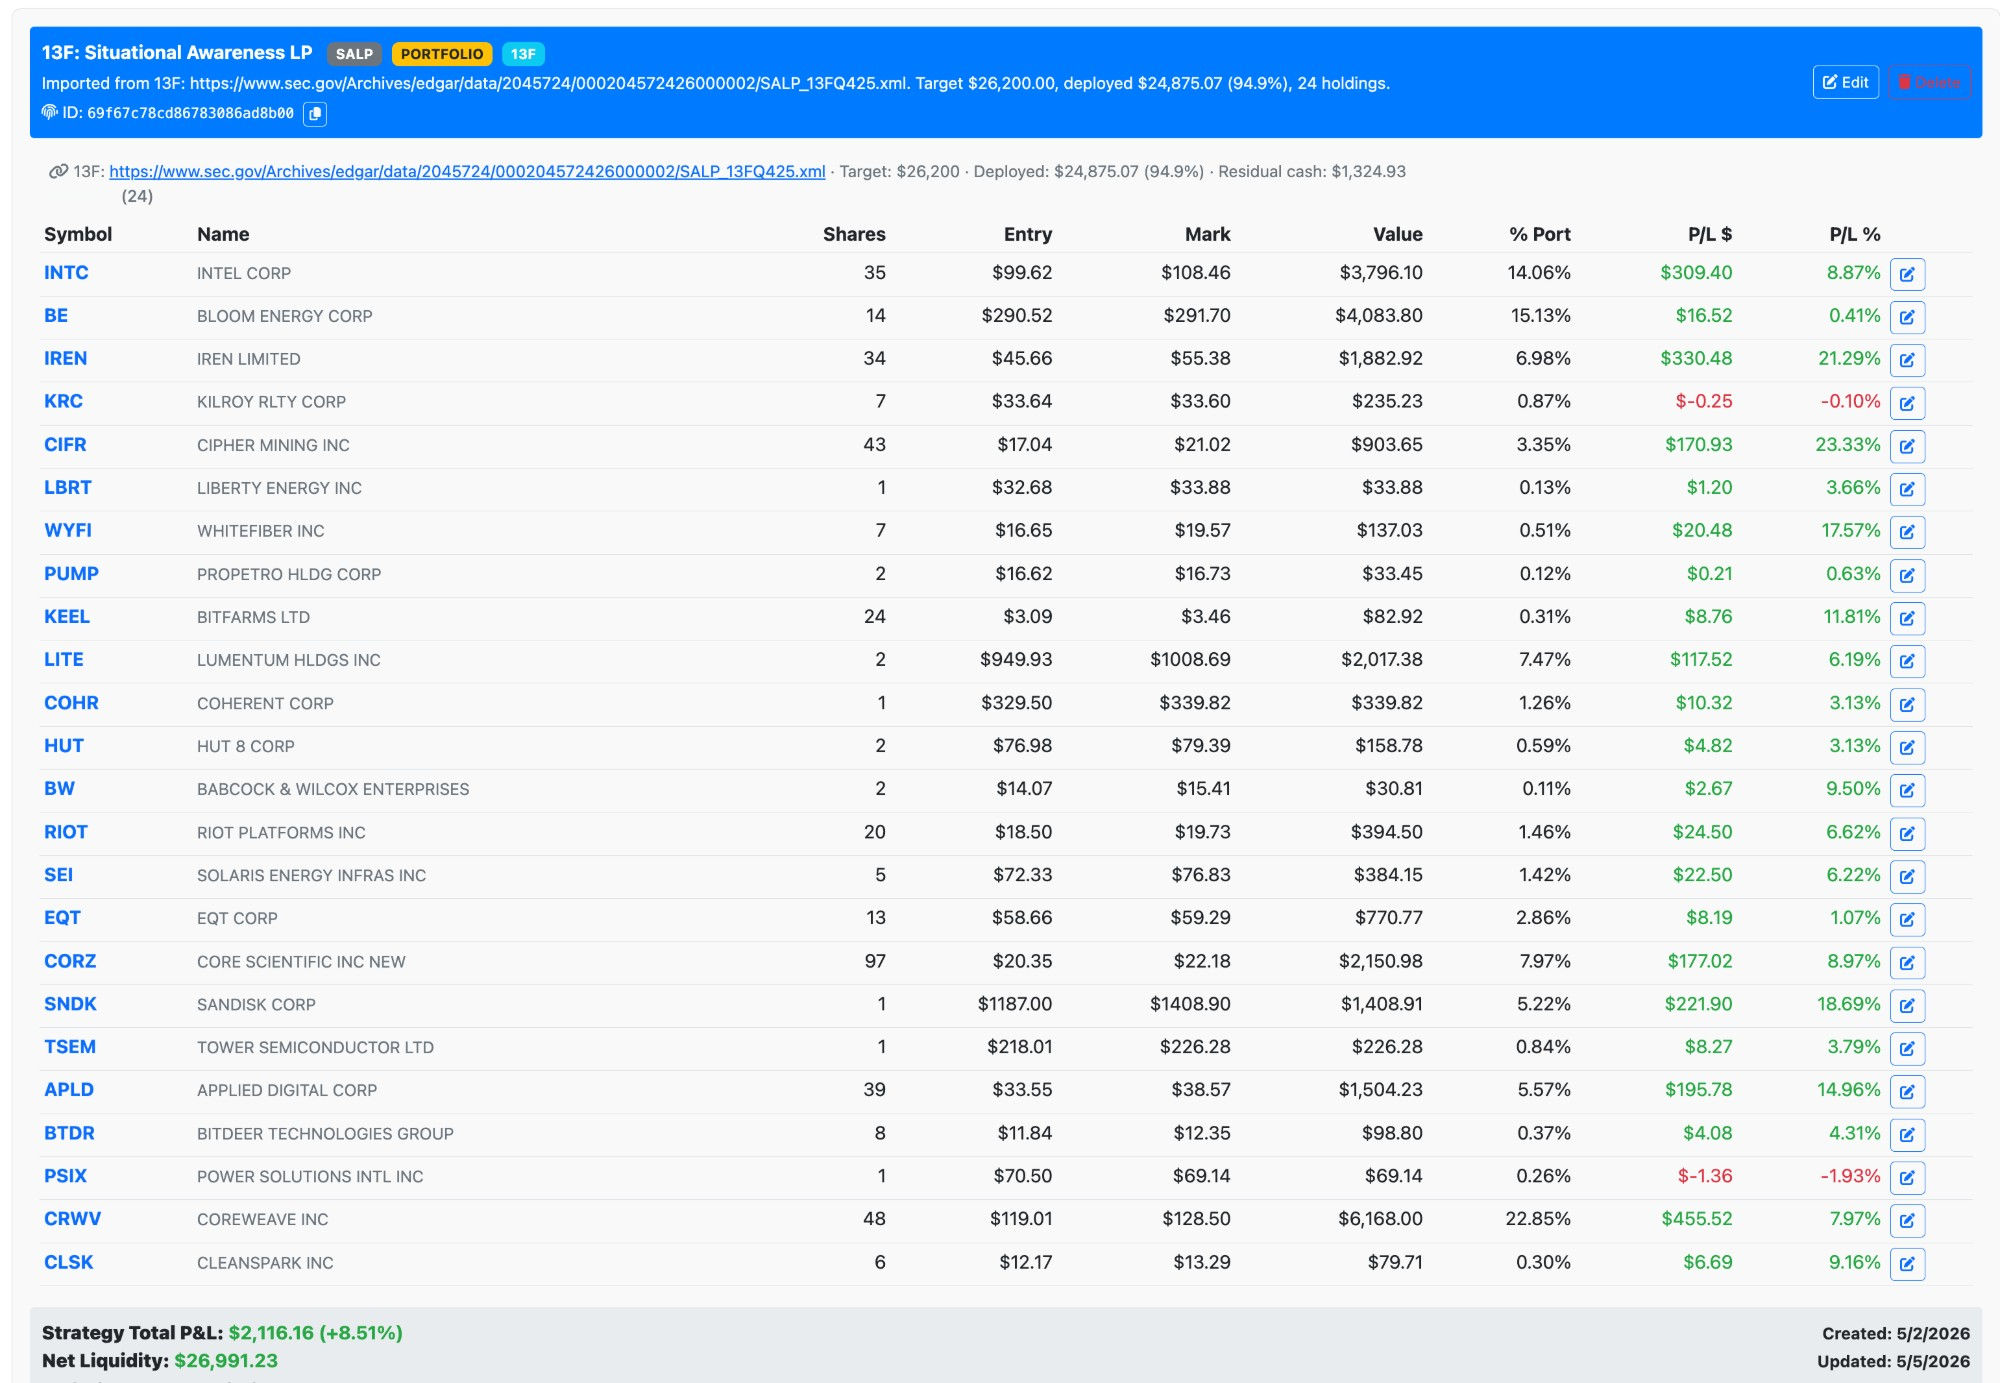2000x1383 pixels.
Task: Open edit icon on LBRT row
Action: coord(1907,489)
